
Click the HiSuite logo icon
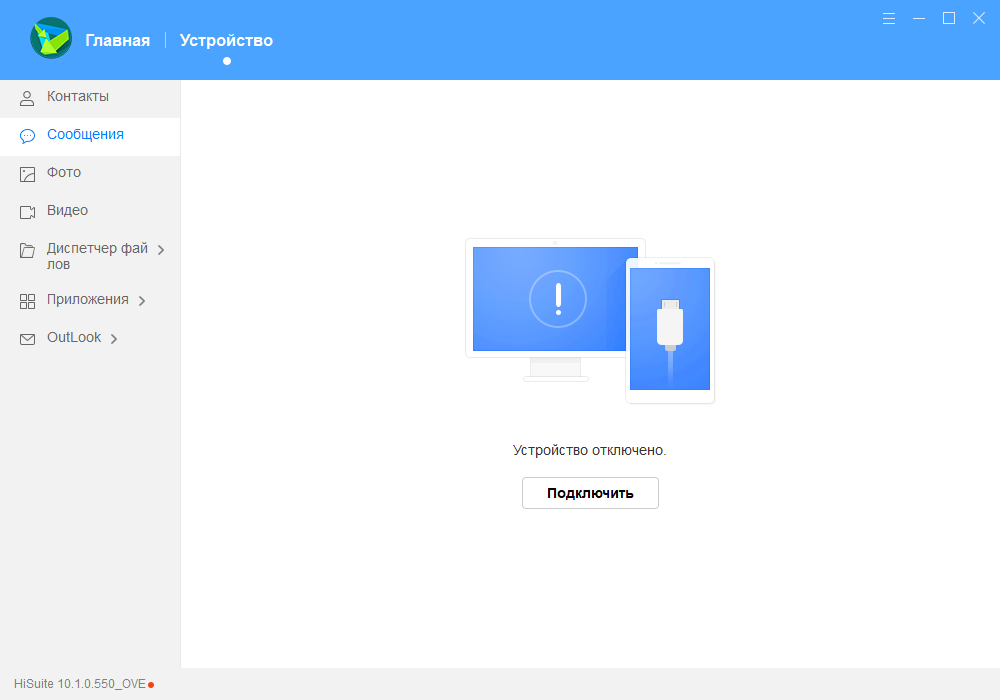tap(51, 38)
